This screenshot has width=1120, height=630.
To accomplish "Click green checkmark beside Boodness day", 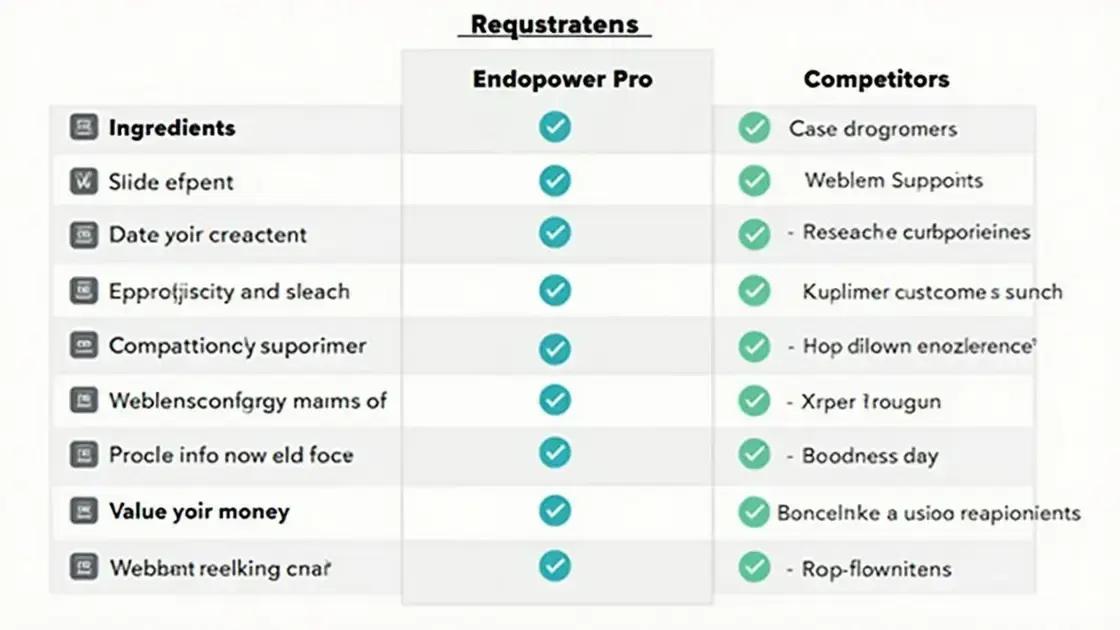I will (754, 454).
